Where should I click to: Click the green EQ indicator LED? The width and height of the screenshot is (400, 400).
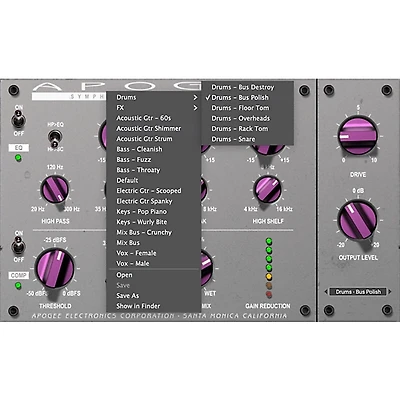pos(18,158)
